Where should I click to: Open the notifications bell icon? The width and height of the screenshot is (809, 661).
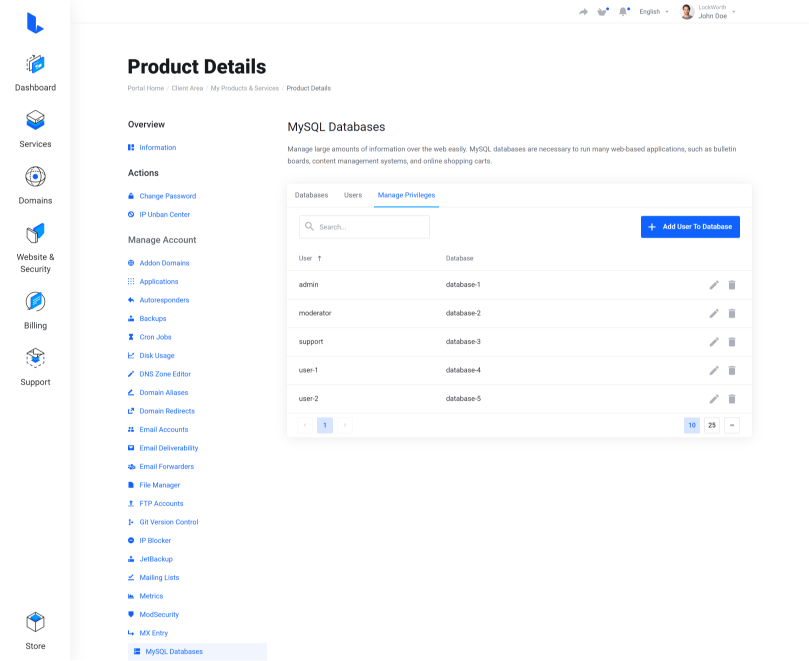624,12
